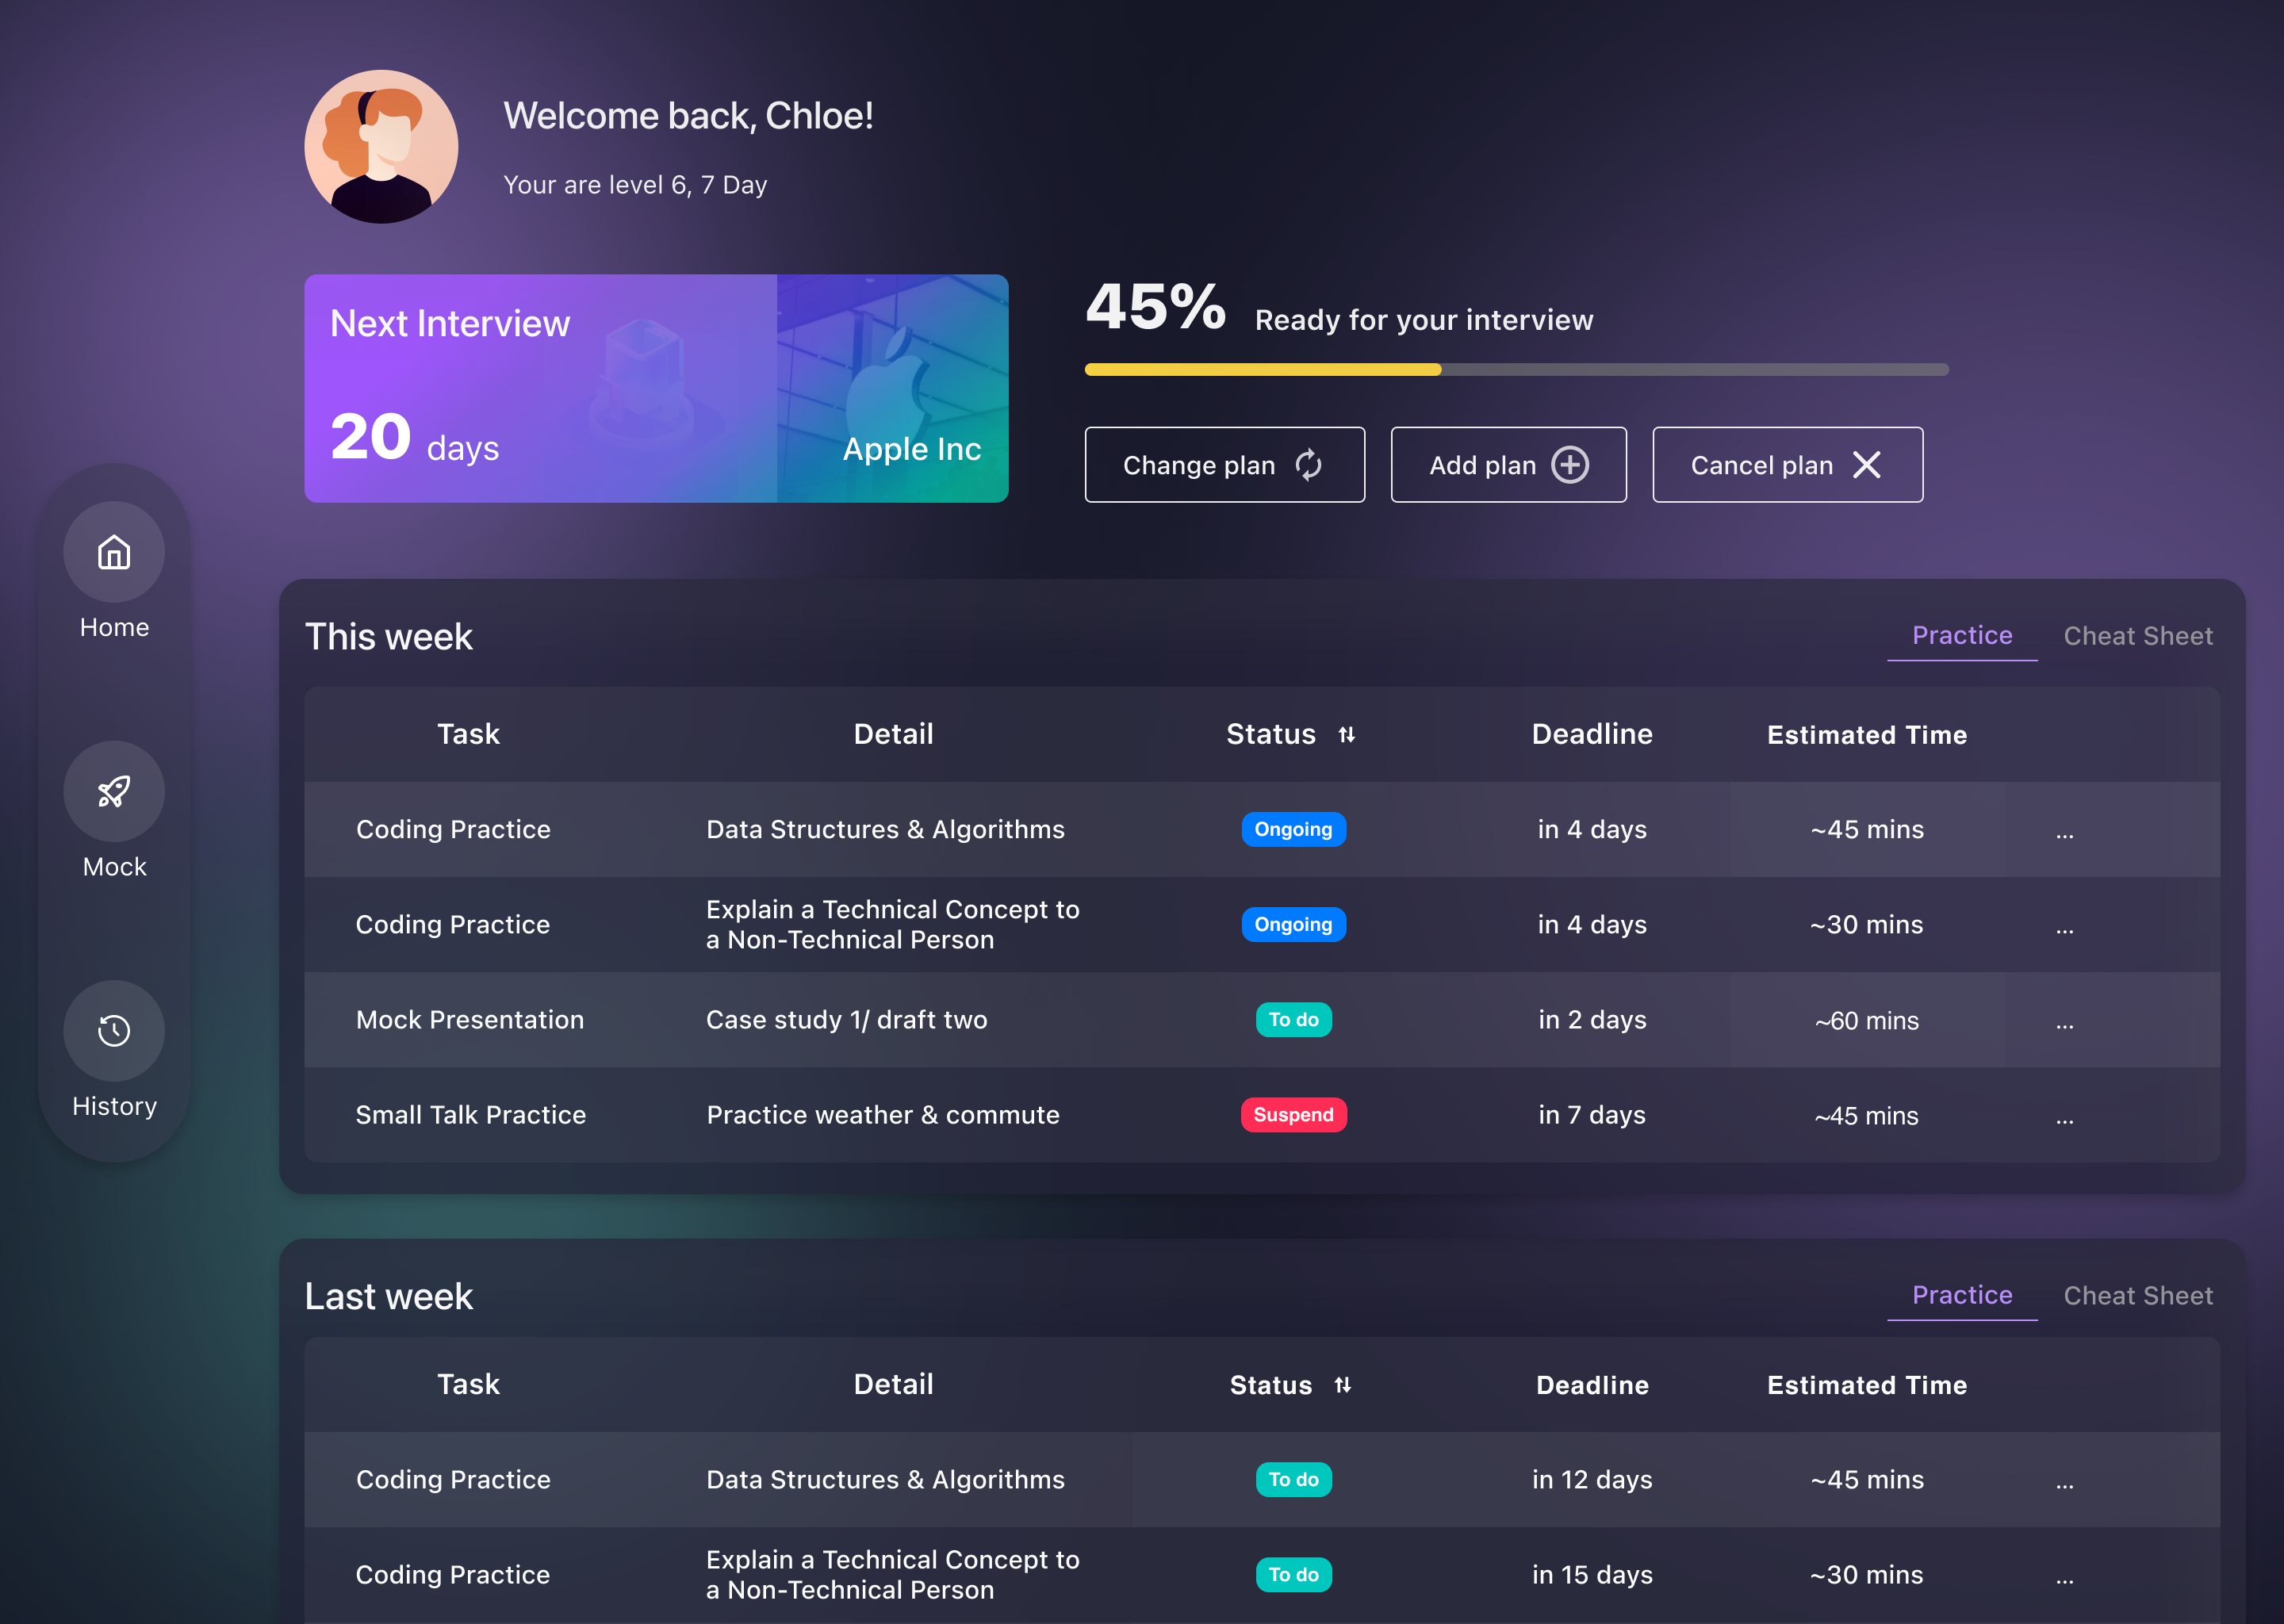Open the Home sidebar icon
Image resolution: width=2284 pixels, height=1624 pixels.
tap(114, 552)
